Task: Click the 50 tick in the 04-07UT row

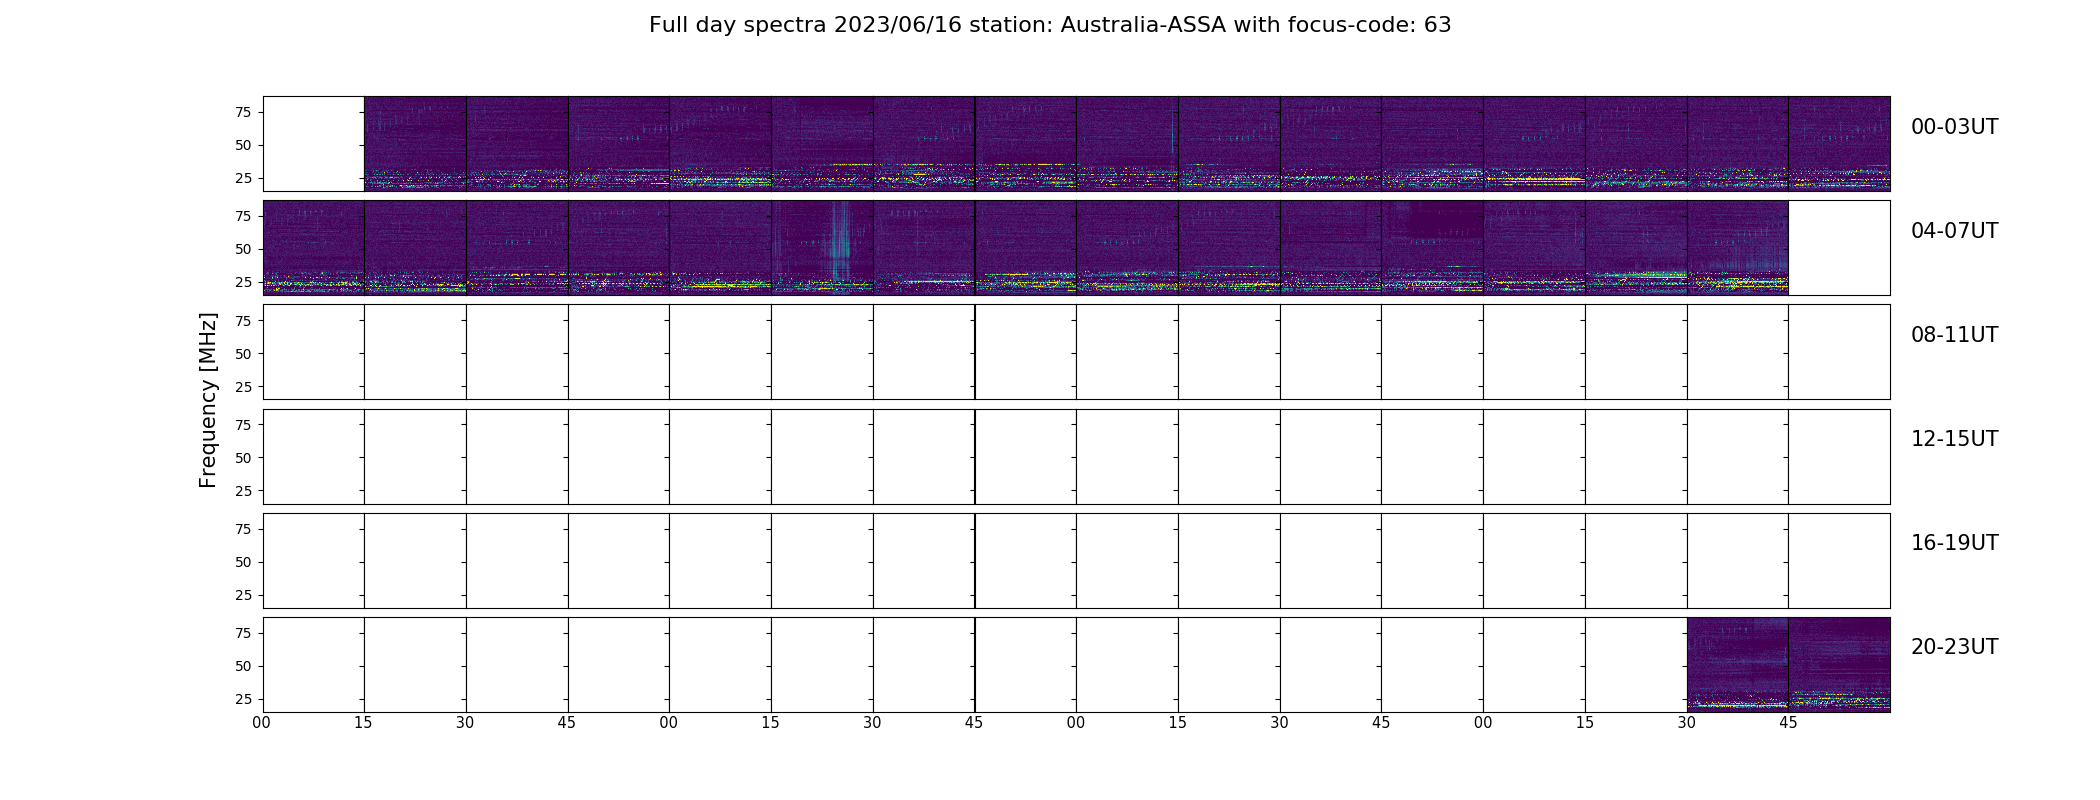Action: [243, 249]
